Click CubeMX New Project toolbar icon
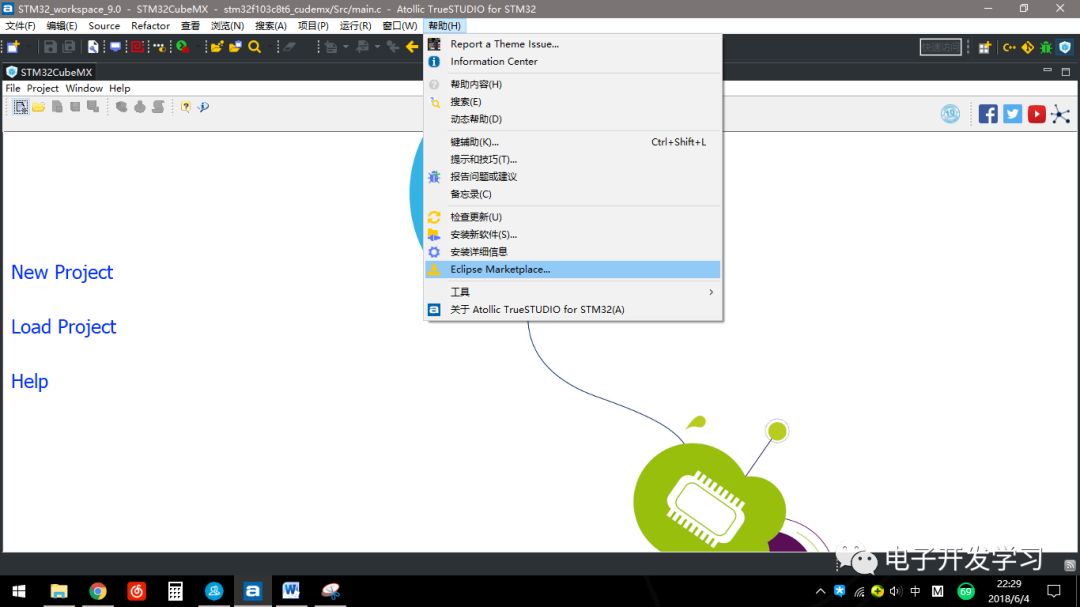Screen dimensions: 1080x607 tap(21, 107)
